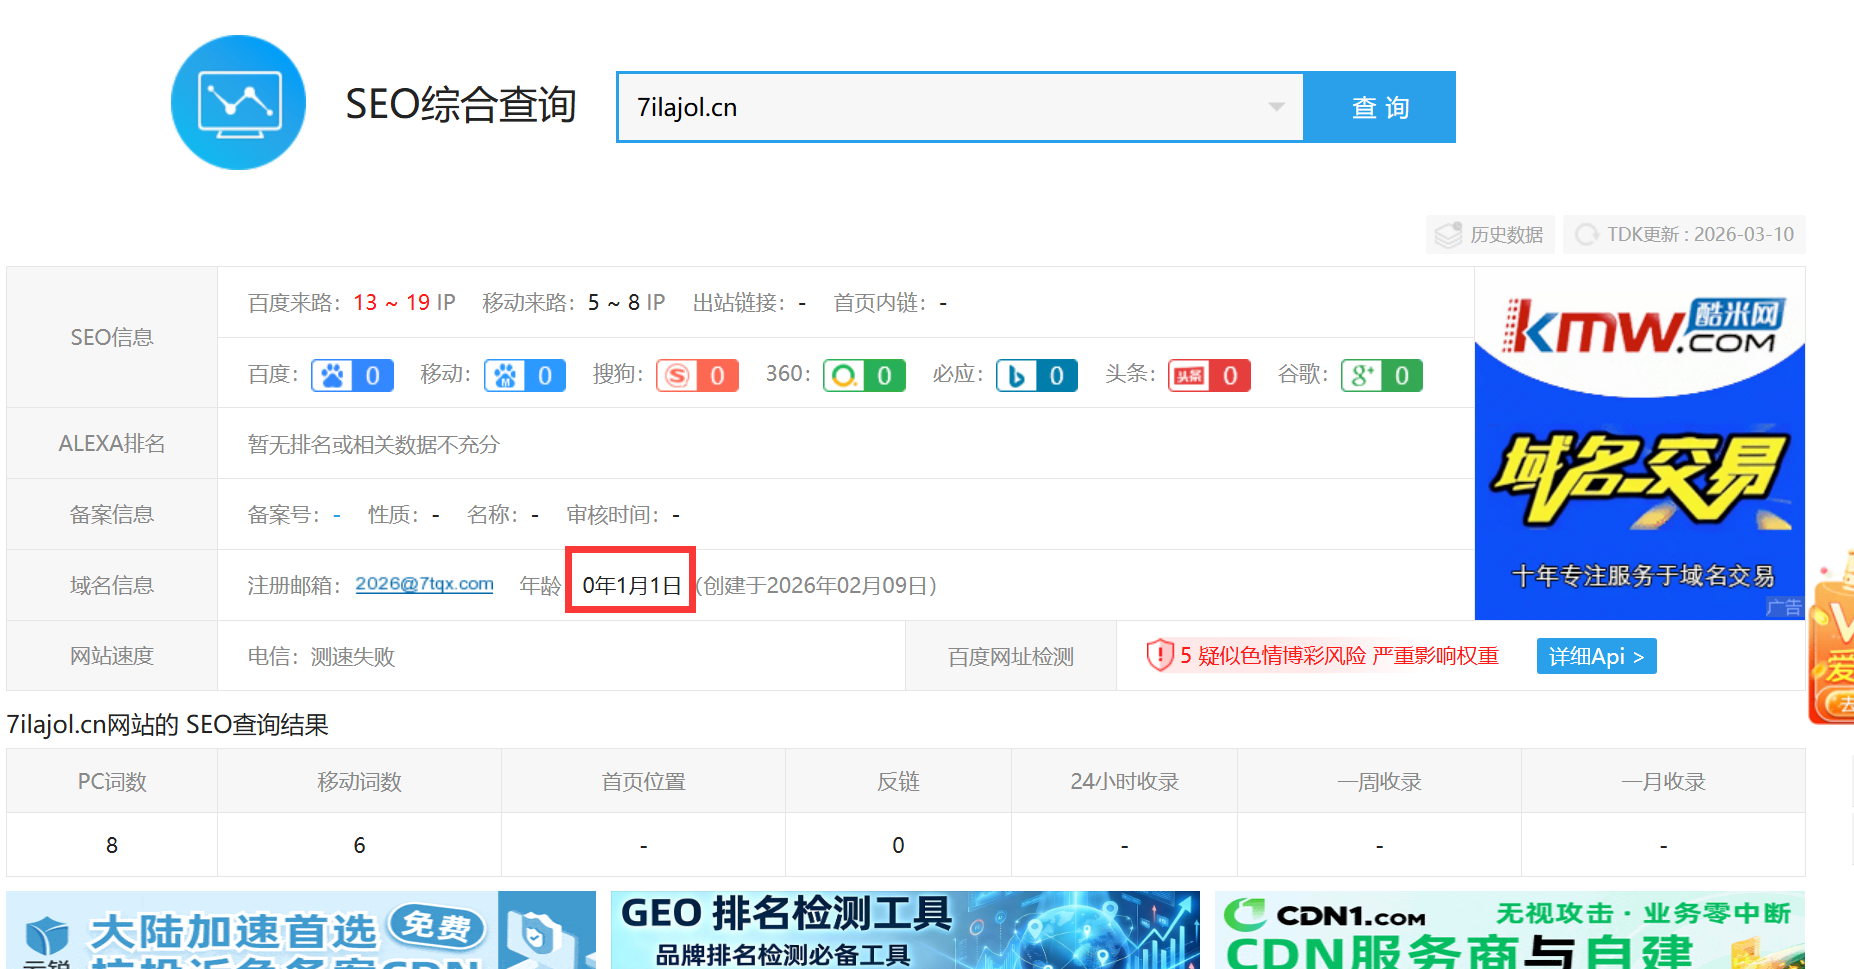Click the risk warning exclamation icon
This screenshot has height=969, width=1854.
[1160, 656]
